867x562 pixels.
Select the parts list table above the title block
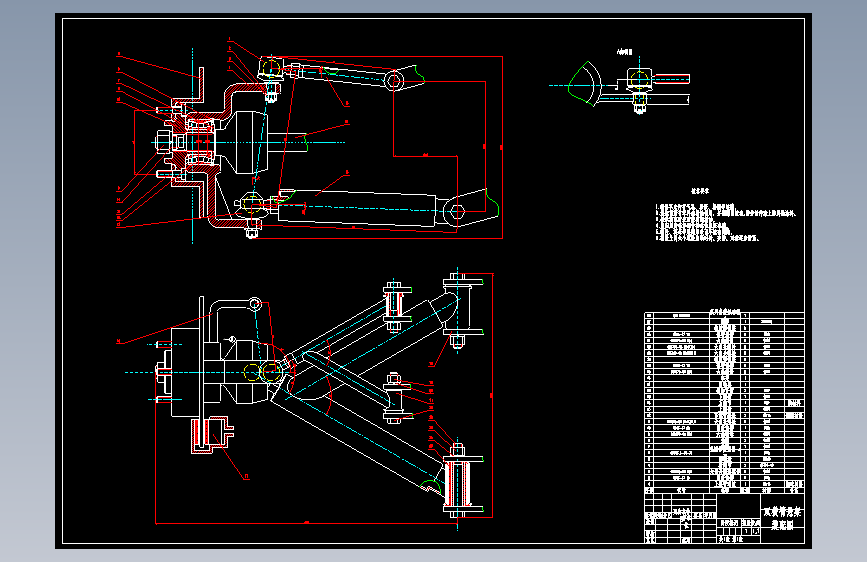724,403
